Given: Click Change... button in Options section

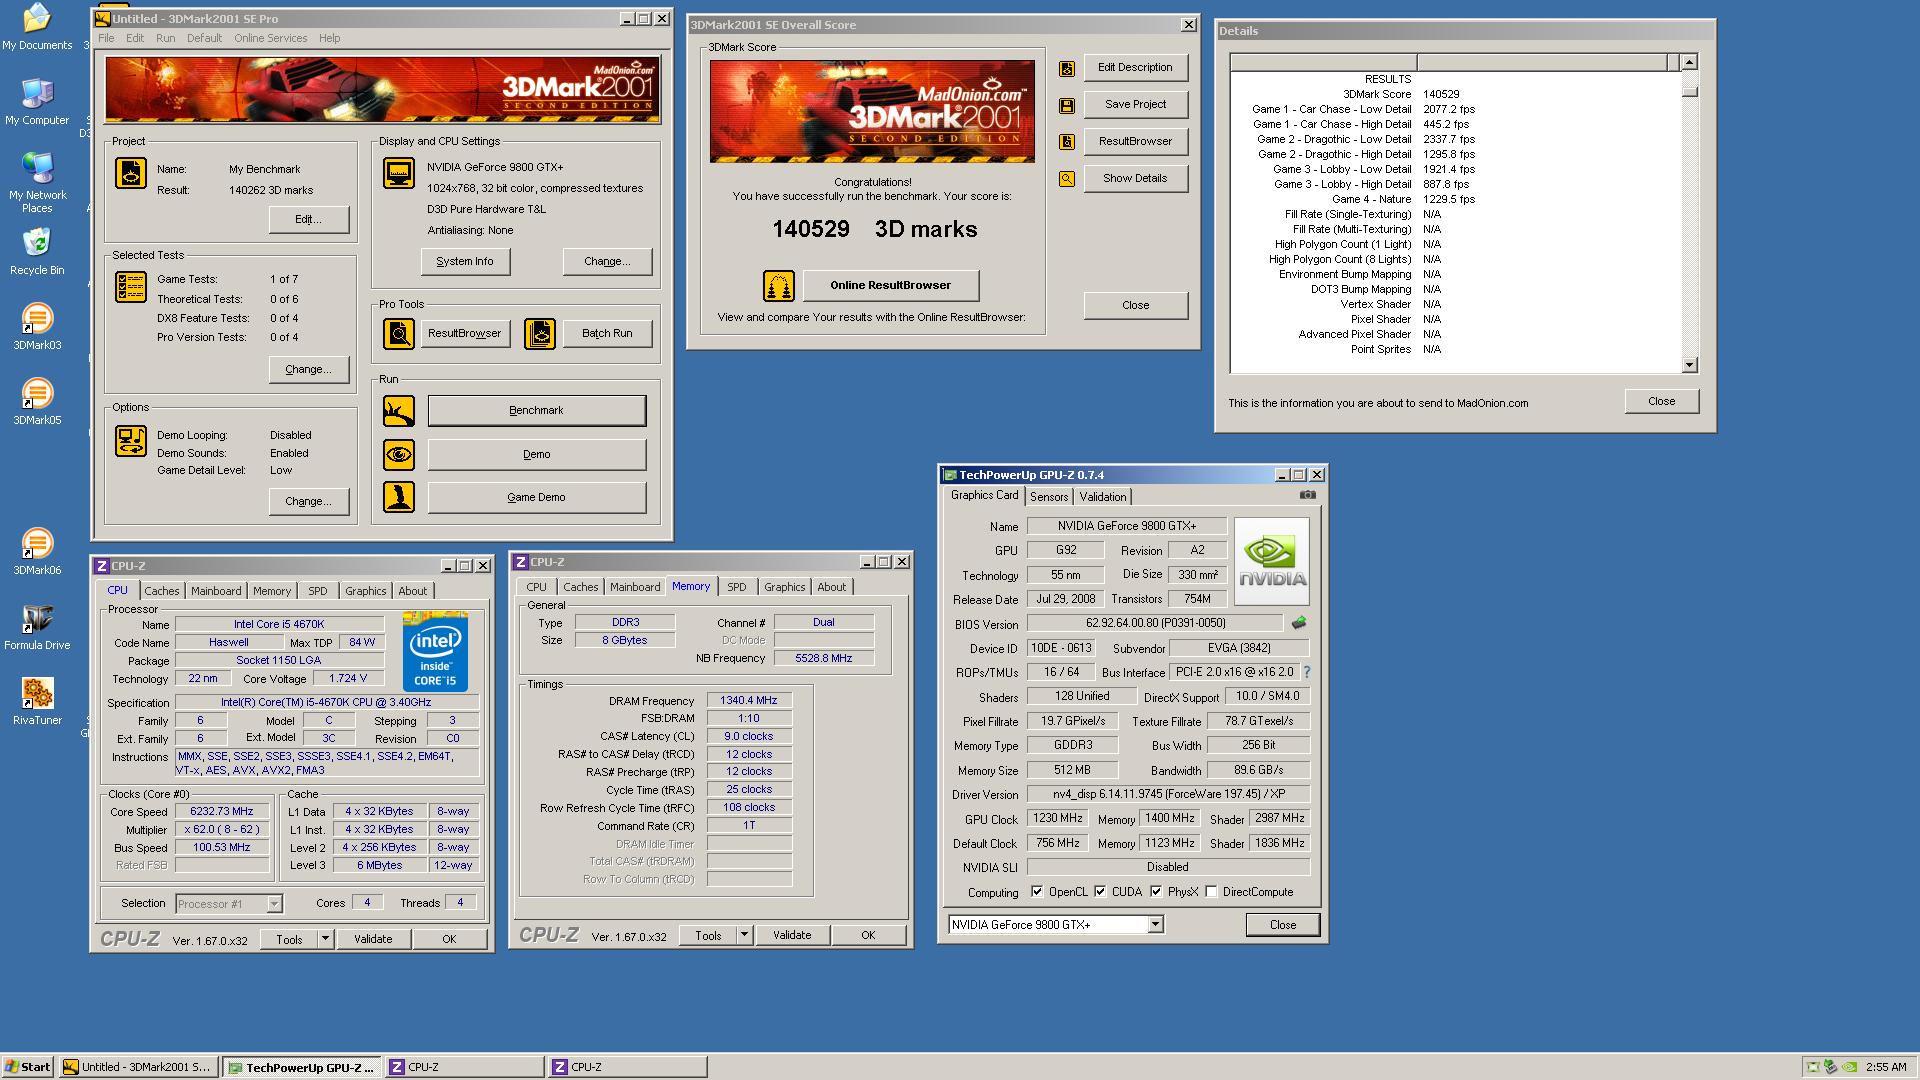Looking at the screenshot, I should click(308, 501).
